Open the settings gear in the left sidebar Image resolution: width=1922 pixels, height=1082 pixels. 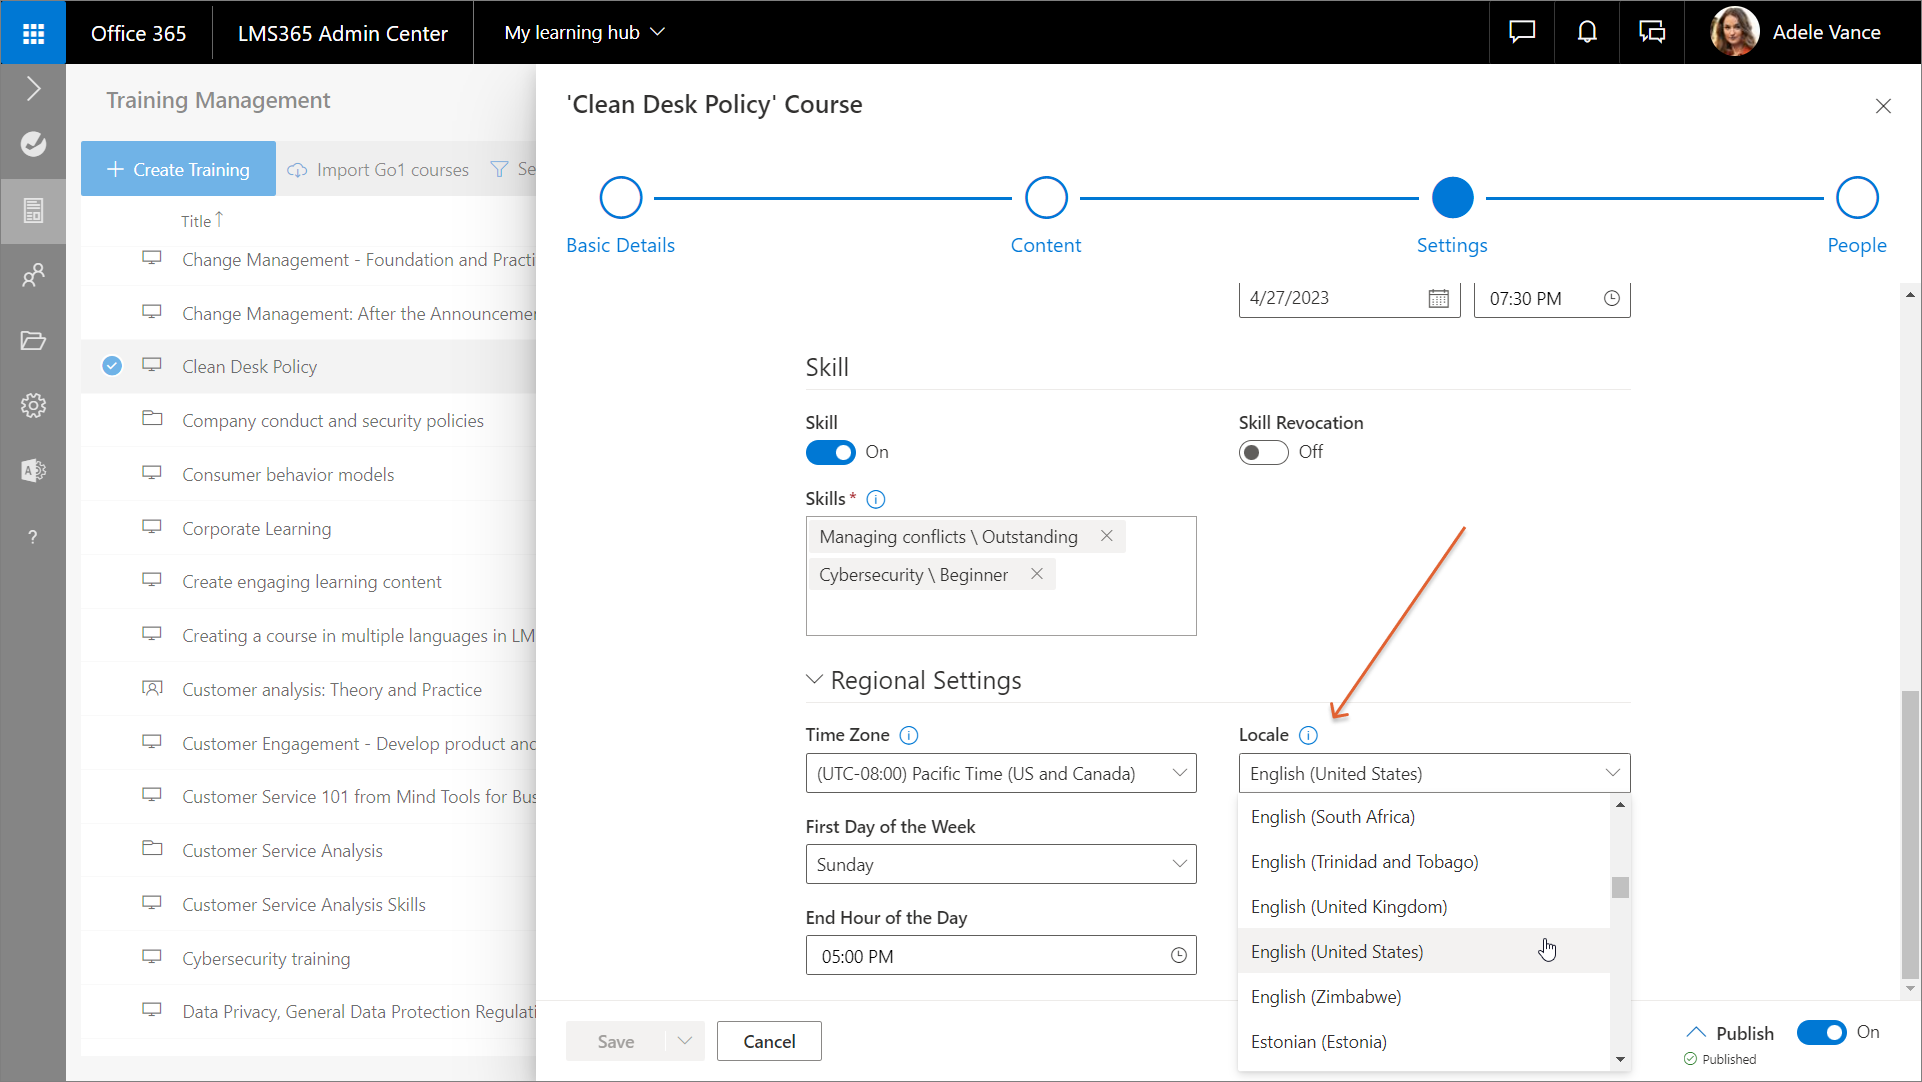[33, 405]
